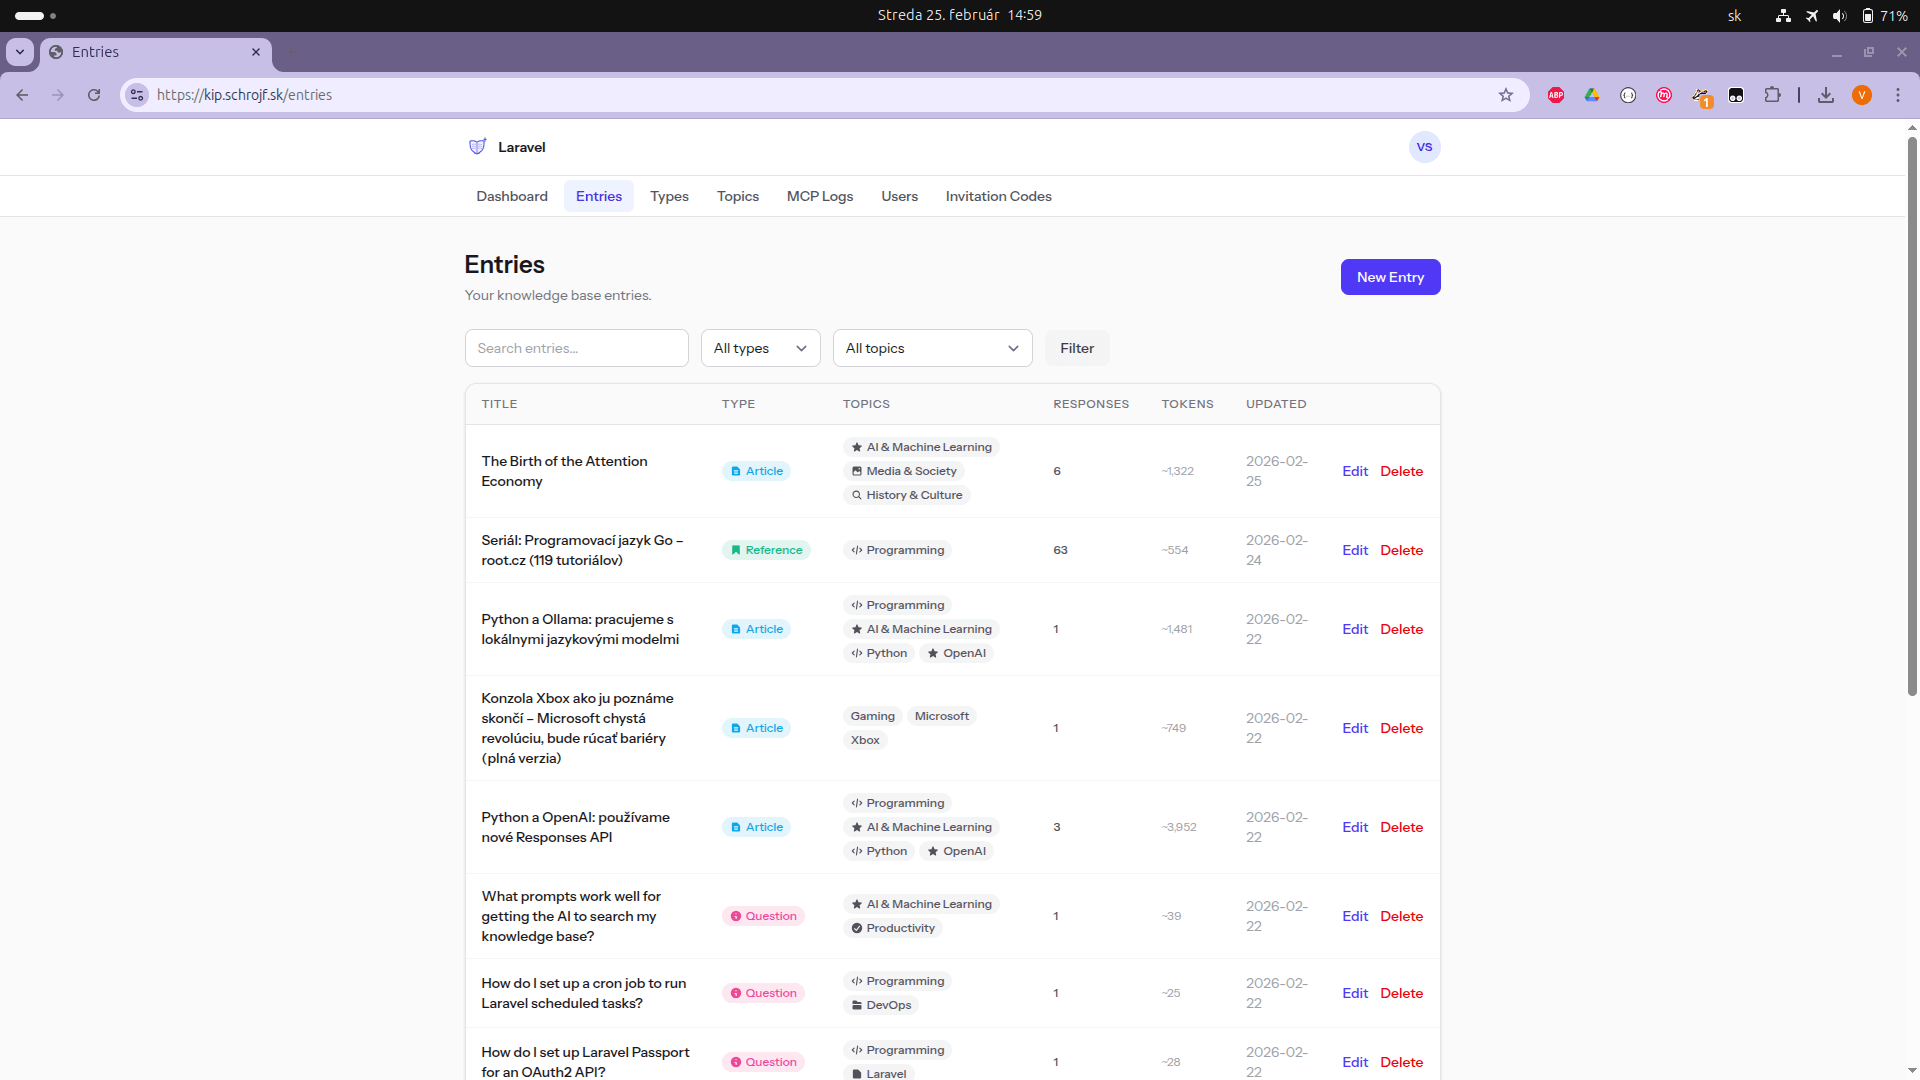
Task: Delete the cron job Laravel scheduled tasks entry
Action: [x=1401, y=993]
